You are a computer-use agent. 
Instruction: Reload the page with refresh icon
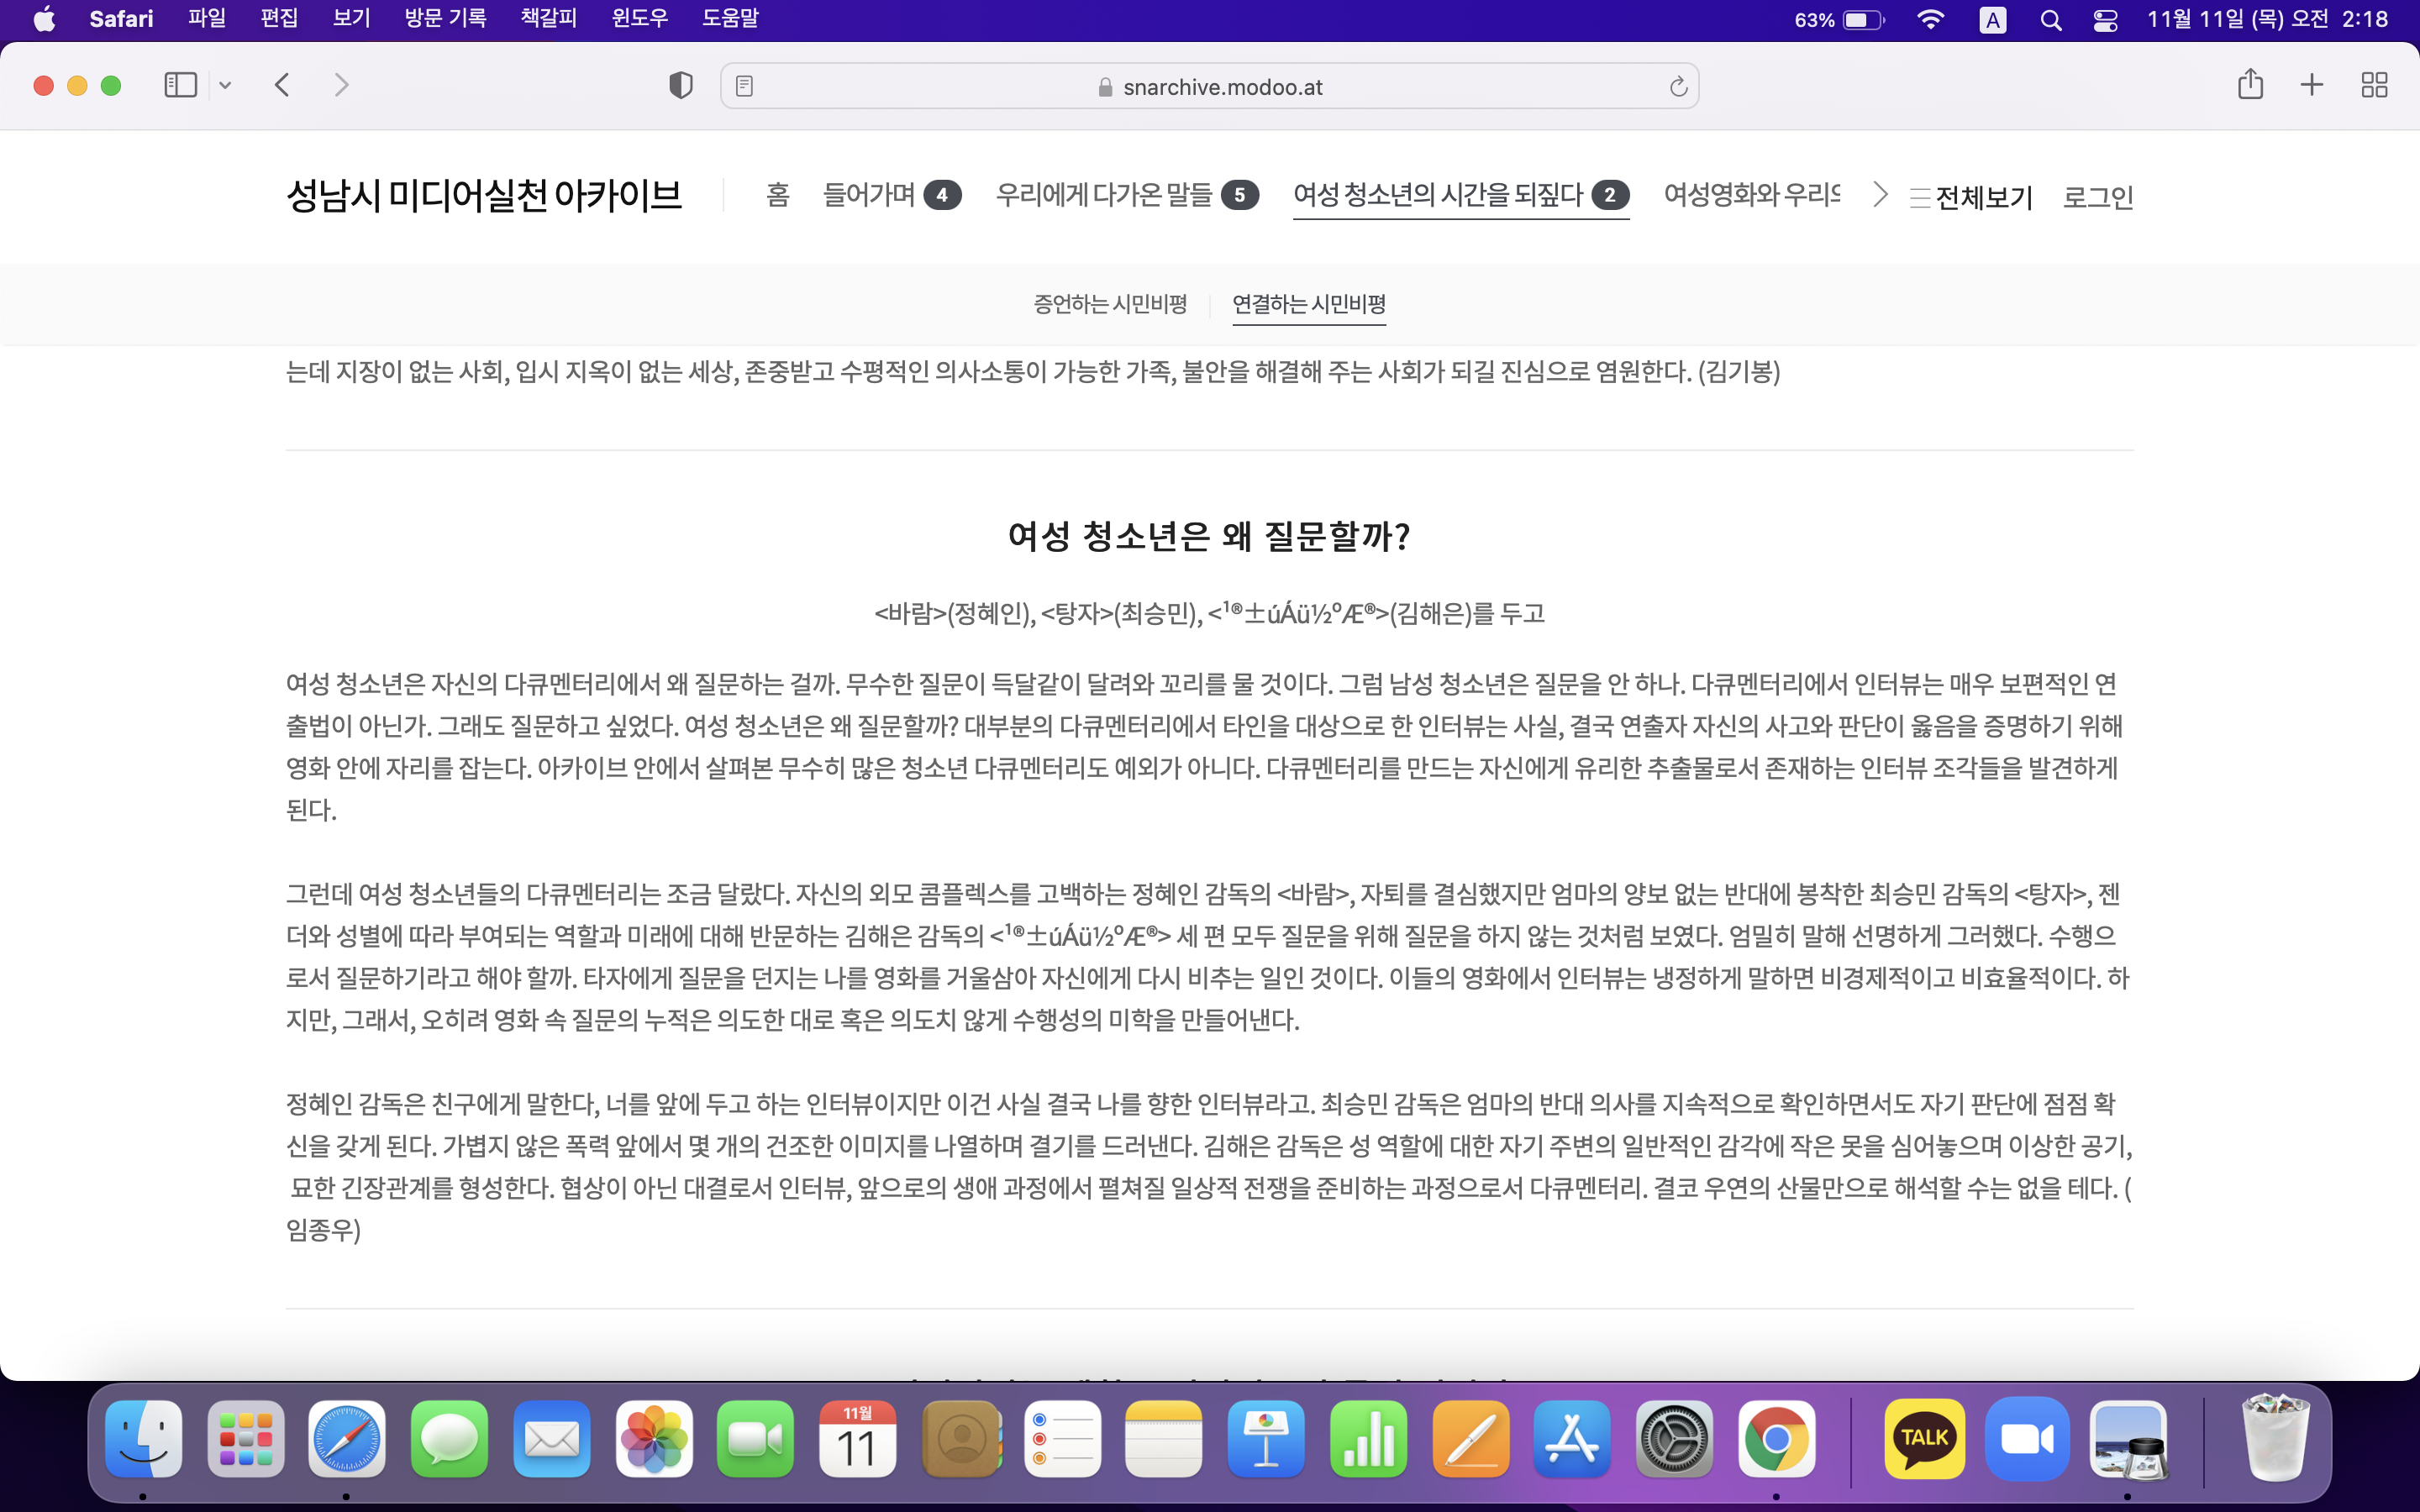tap(1678, 87)
